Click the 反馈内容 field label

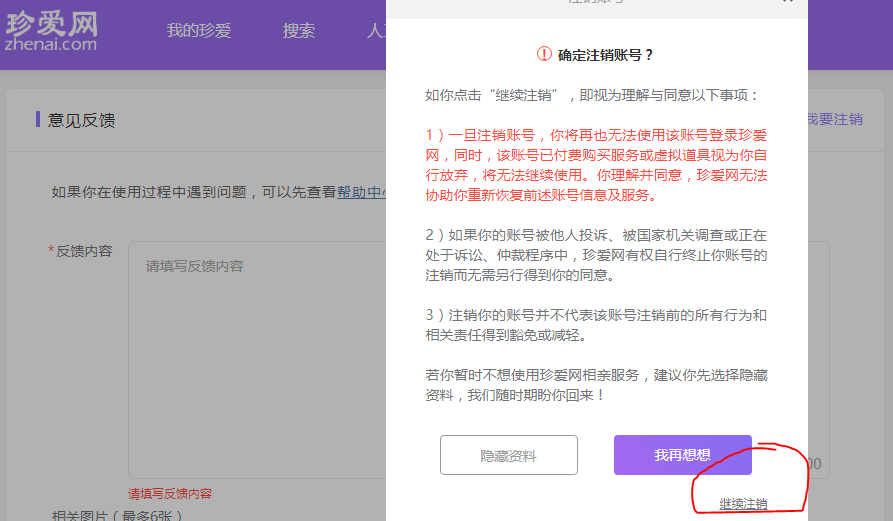click(x=84, y=251)
